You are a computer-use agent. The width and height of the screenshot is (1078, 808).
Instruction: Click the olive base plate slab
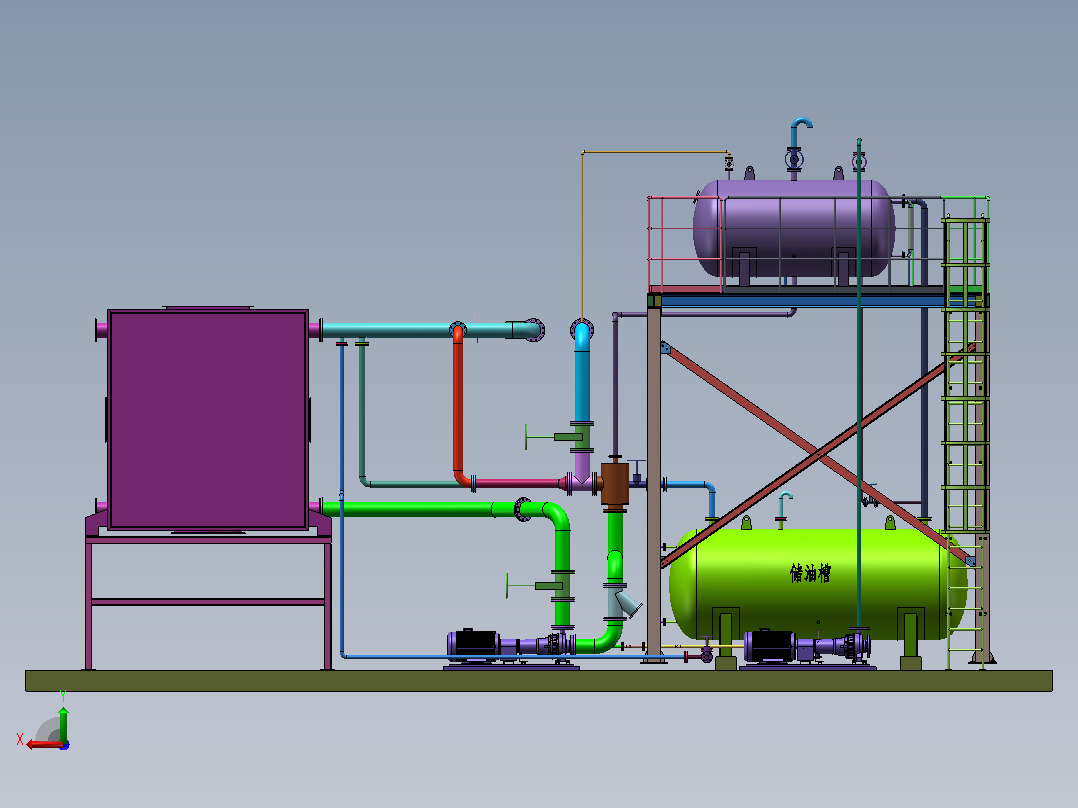(538, 681)
